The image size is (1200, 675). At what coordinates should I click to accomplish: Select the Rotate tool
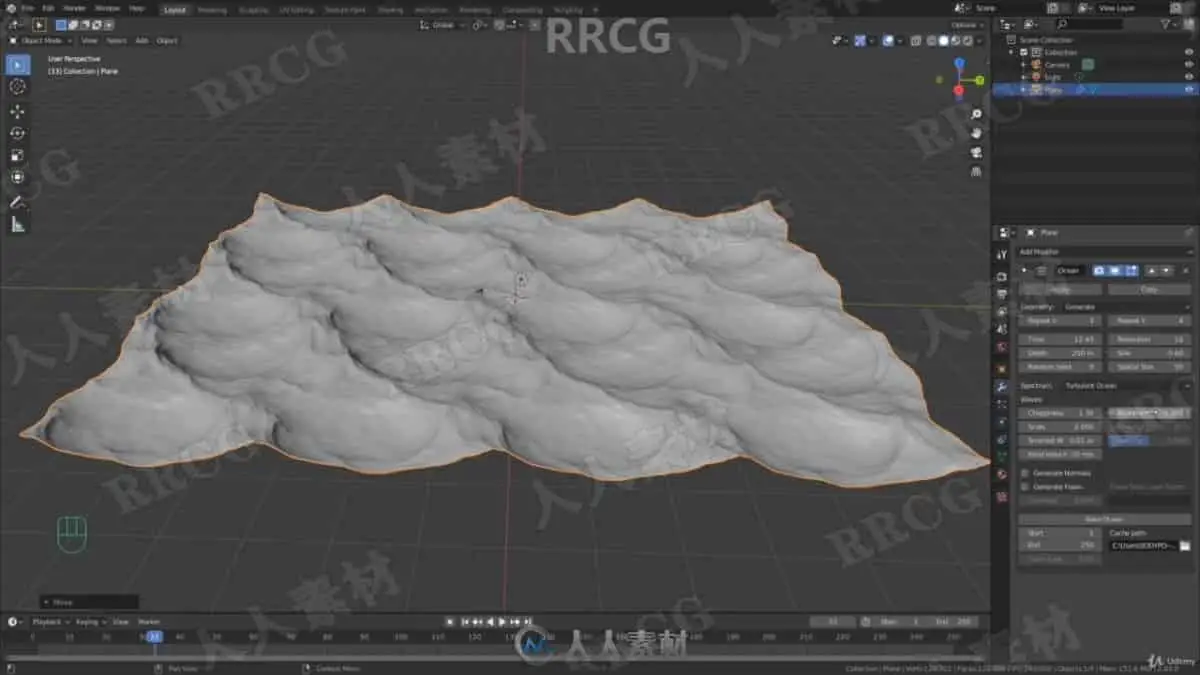tap(17, 133)
